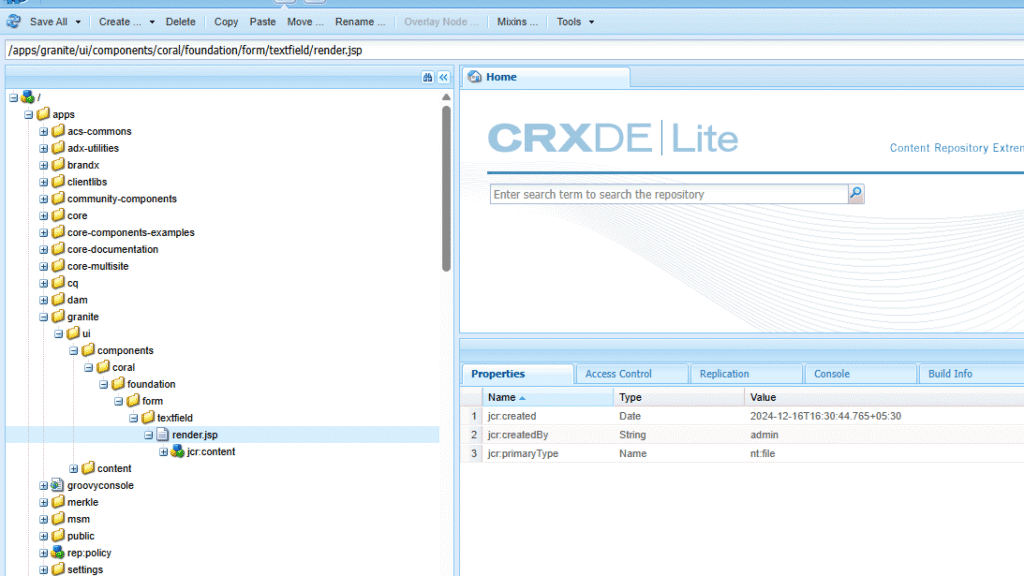The image size is (1024, 576).
Task: Expand the content folder node
Action: coord(74,468)
